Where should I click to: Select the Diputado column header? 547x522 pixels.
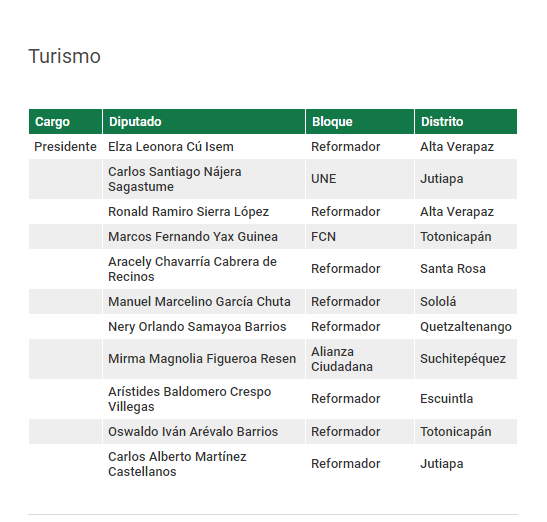pos(204,121)
